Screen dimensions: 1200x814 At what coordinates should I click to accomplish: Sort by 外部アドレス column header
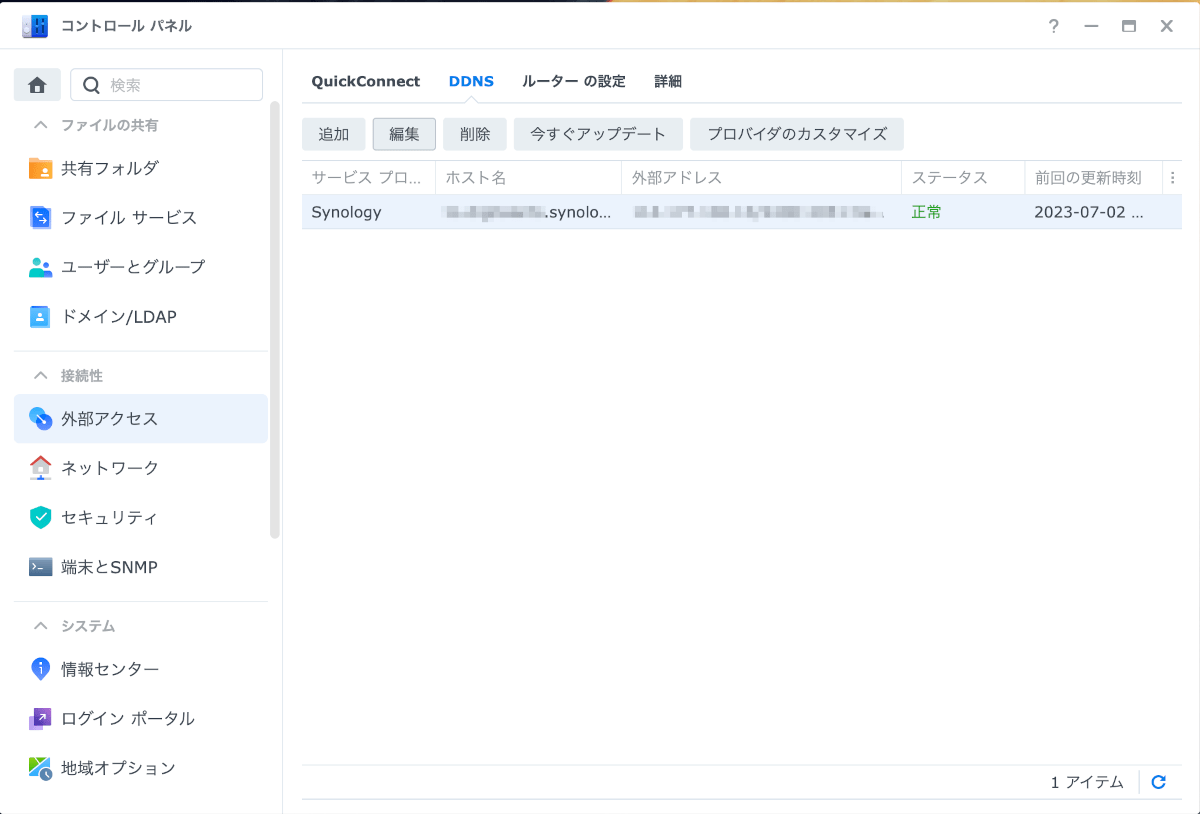(761, 178)
